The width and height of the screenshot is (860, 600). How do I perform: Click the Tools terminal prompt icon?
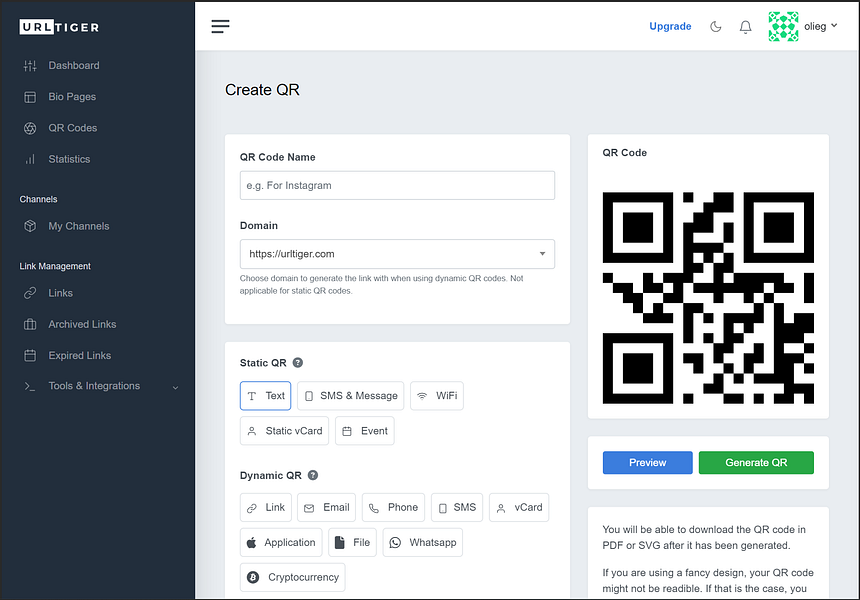point(30,387)
